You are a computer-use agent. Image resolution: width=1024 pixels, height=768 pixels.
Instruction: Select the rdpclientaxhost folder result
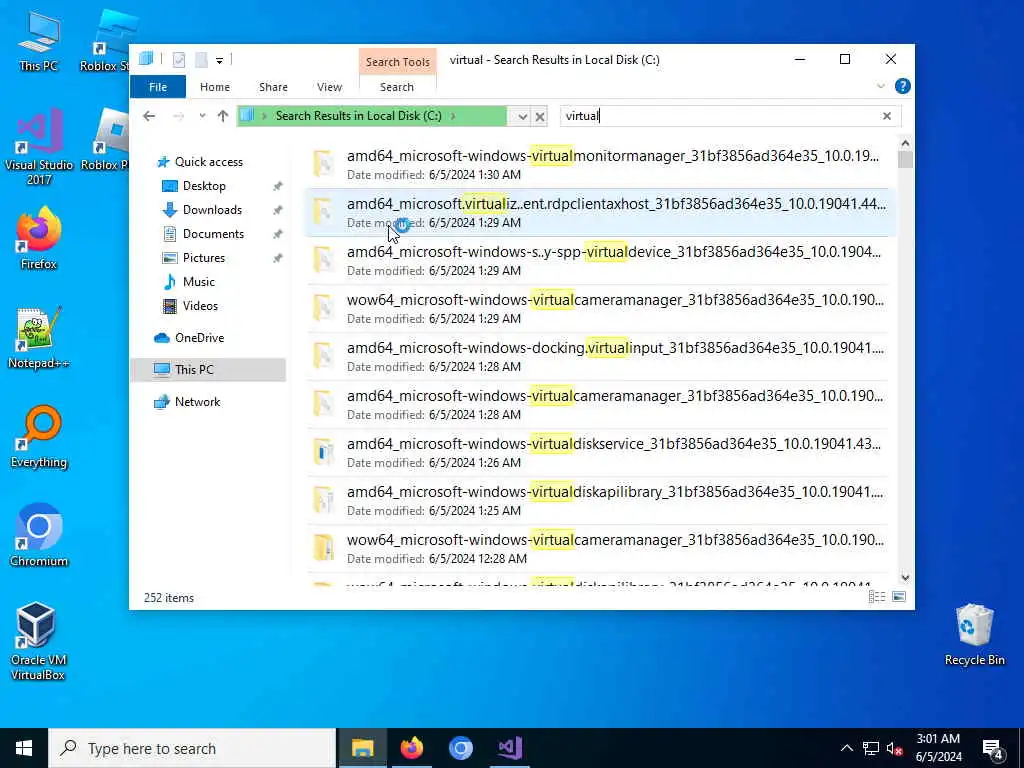click(598, 212)
